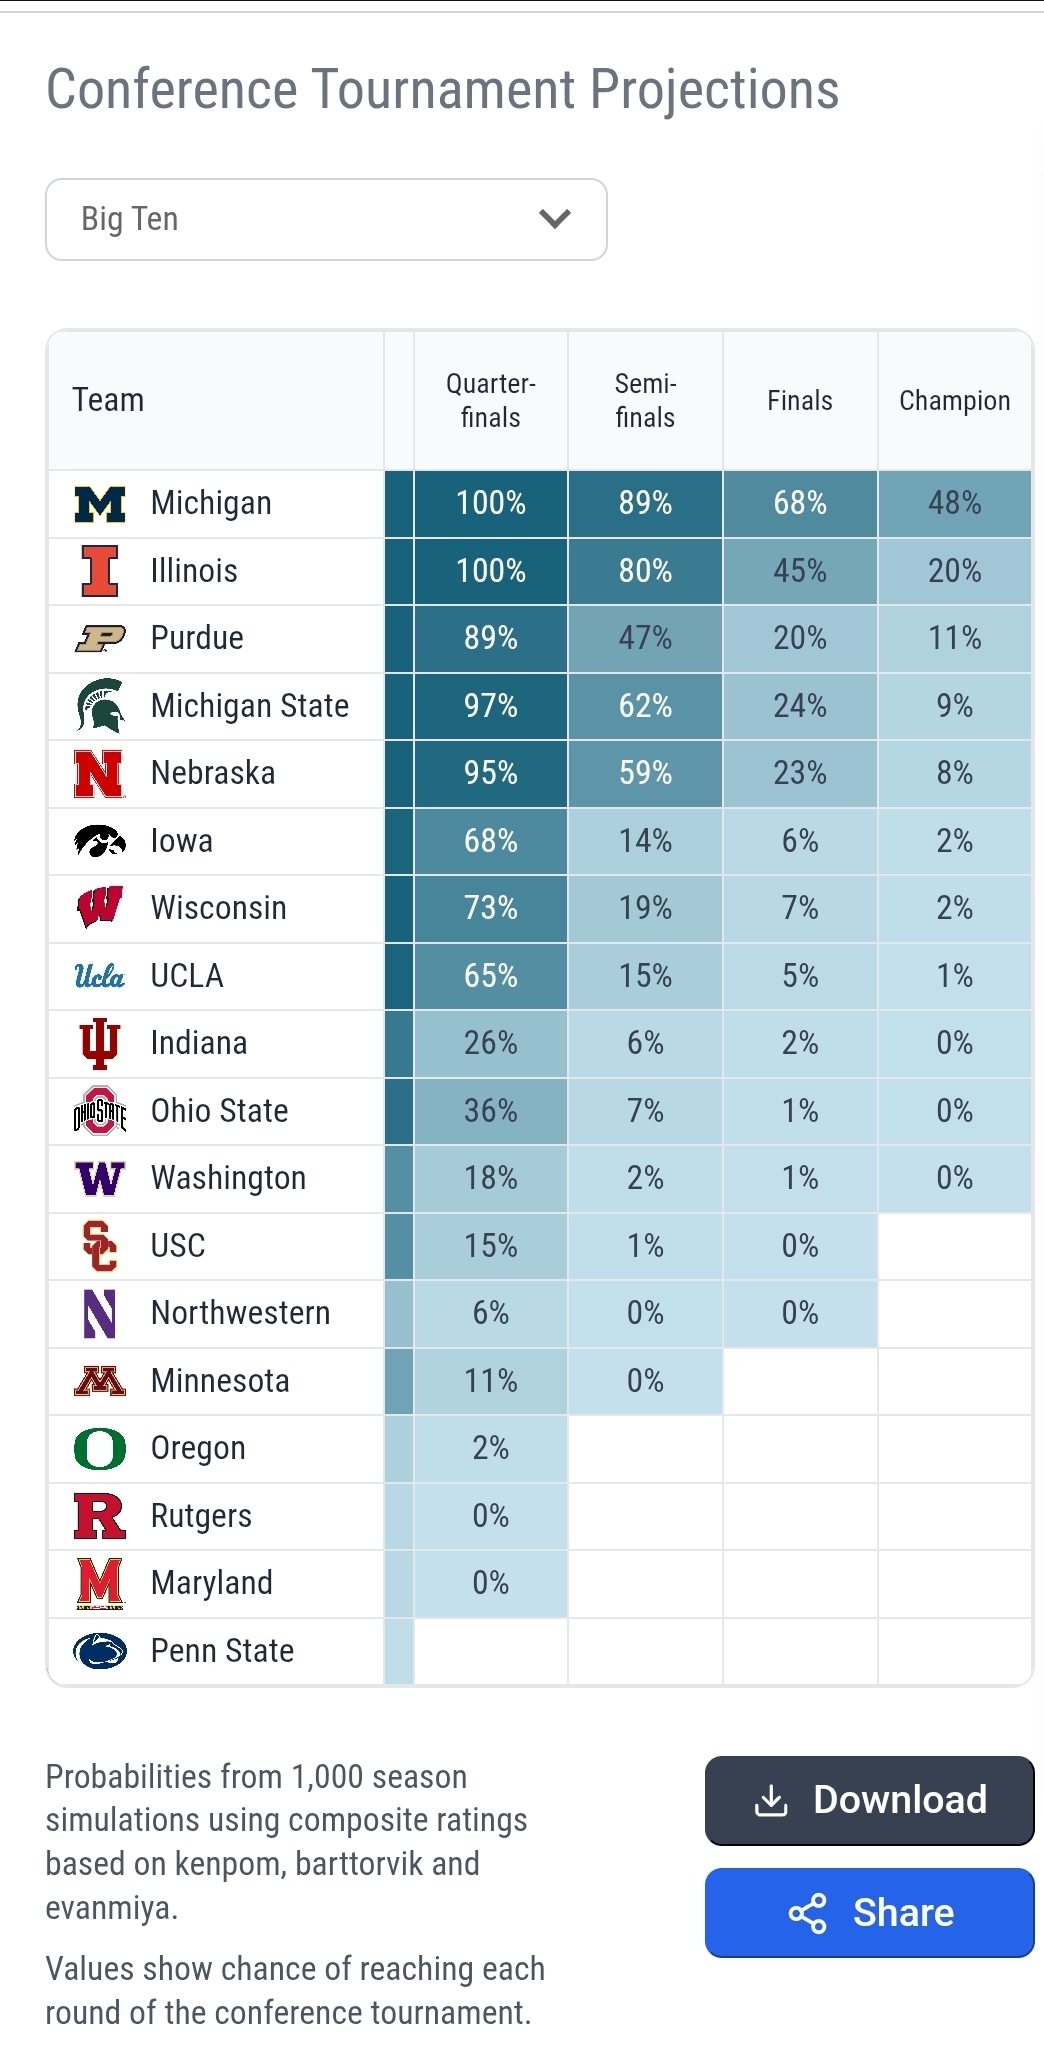This screenshot has height=2066, width=1044.
Task: Select the Quarter-finals column header
Action: click(x=490, y=401)
